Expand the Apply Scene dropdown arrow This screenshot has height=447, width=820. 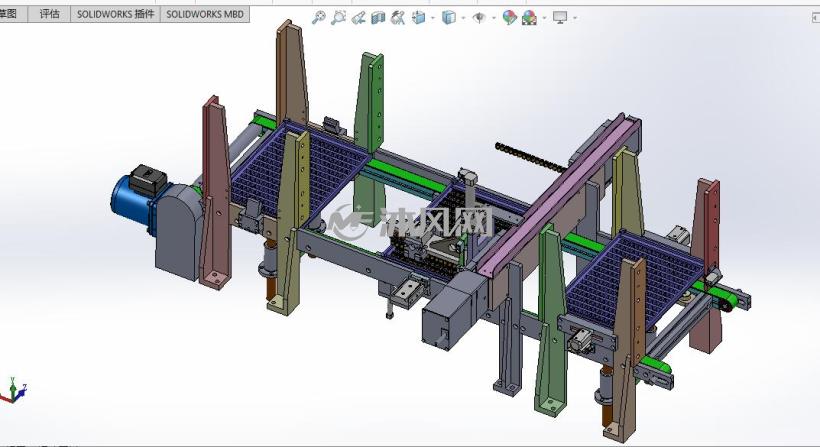click(544, 18)
